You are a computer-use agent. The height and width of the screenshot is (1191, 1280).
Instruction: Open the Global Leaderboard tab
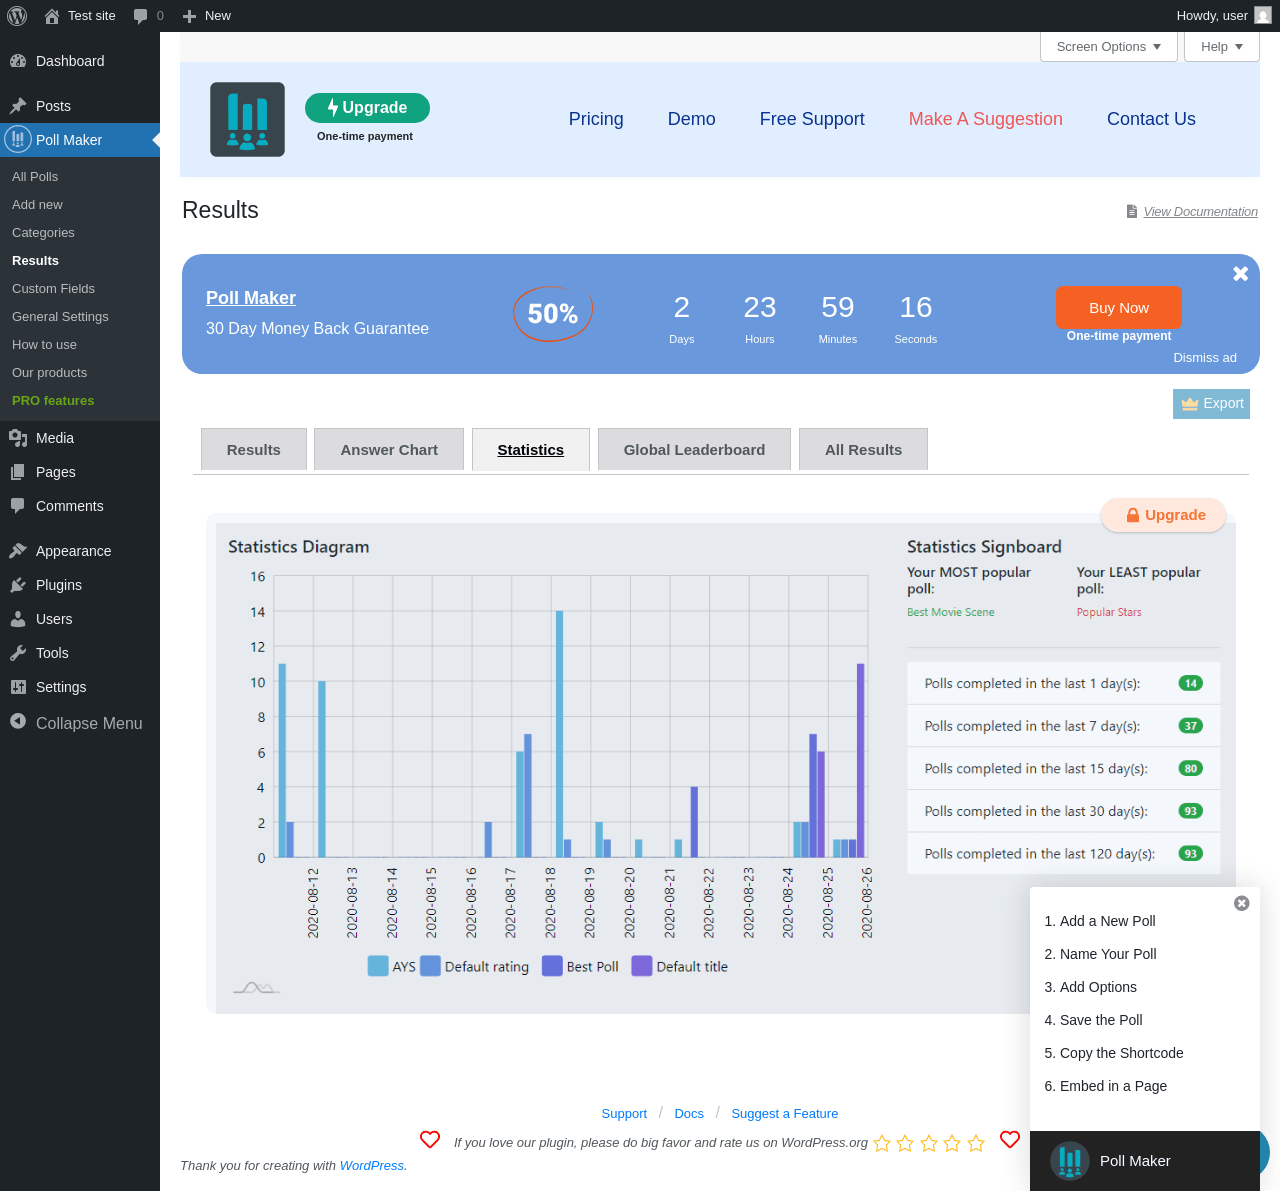tap(694, 450)
